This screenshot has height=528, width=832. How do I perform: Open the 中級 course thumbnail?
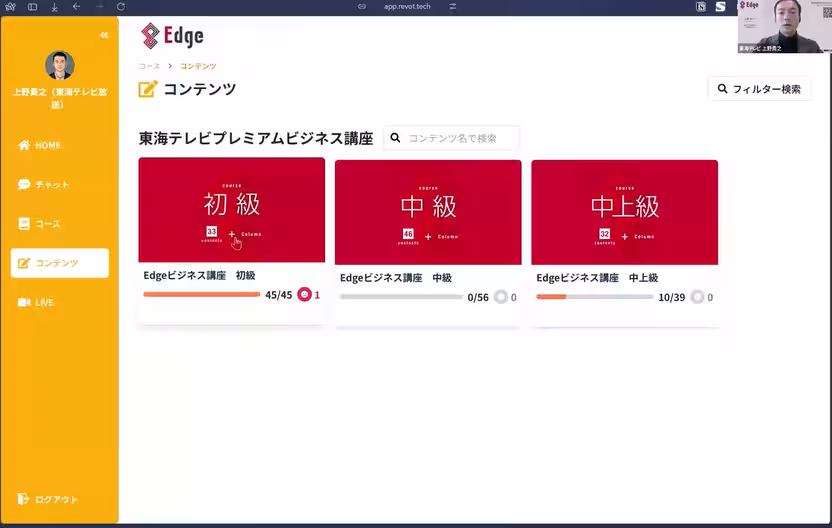(428, 212)
